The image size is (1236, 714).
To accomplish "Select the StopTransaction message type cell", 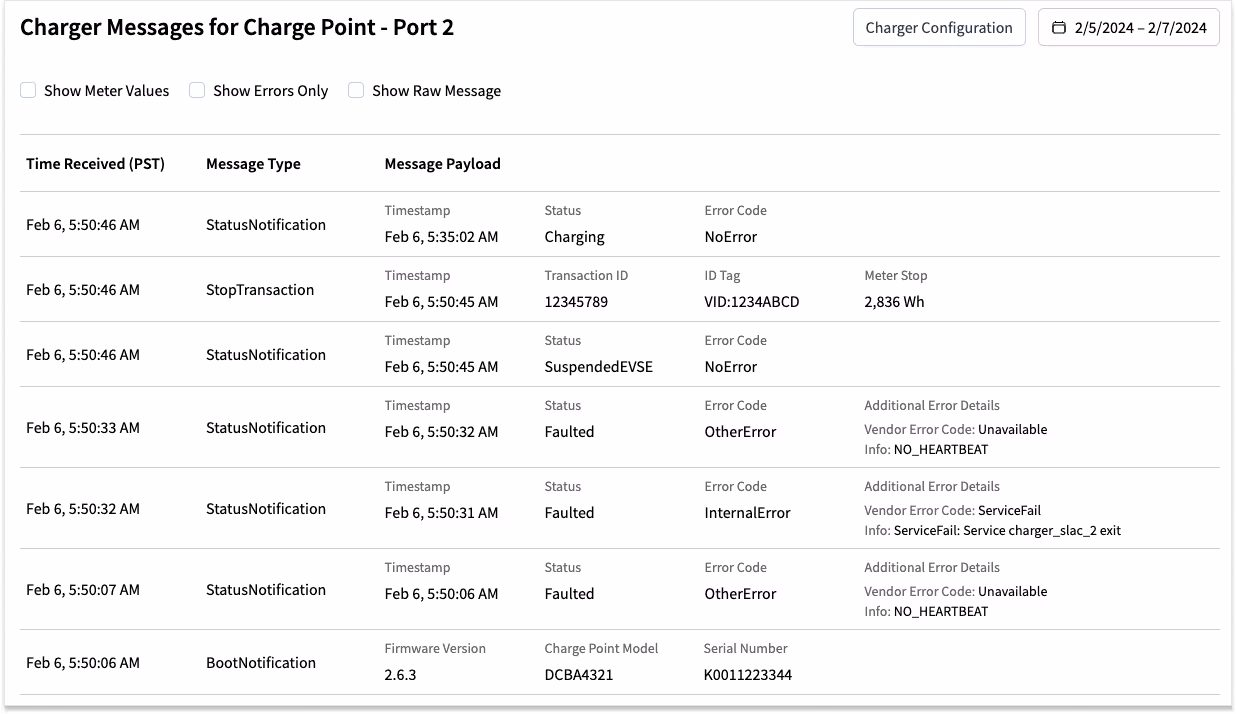I will pos(260,290).
